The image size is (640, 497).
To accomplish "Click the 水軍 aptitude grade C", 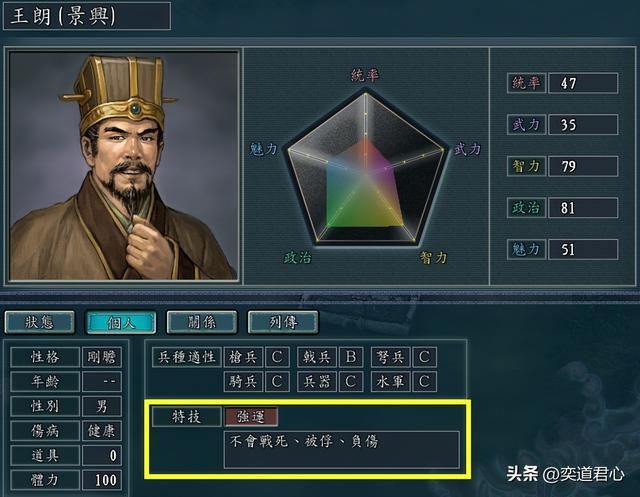I will tap(424, 382).
